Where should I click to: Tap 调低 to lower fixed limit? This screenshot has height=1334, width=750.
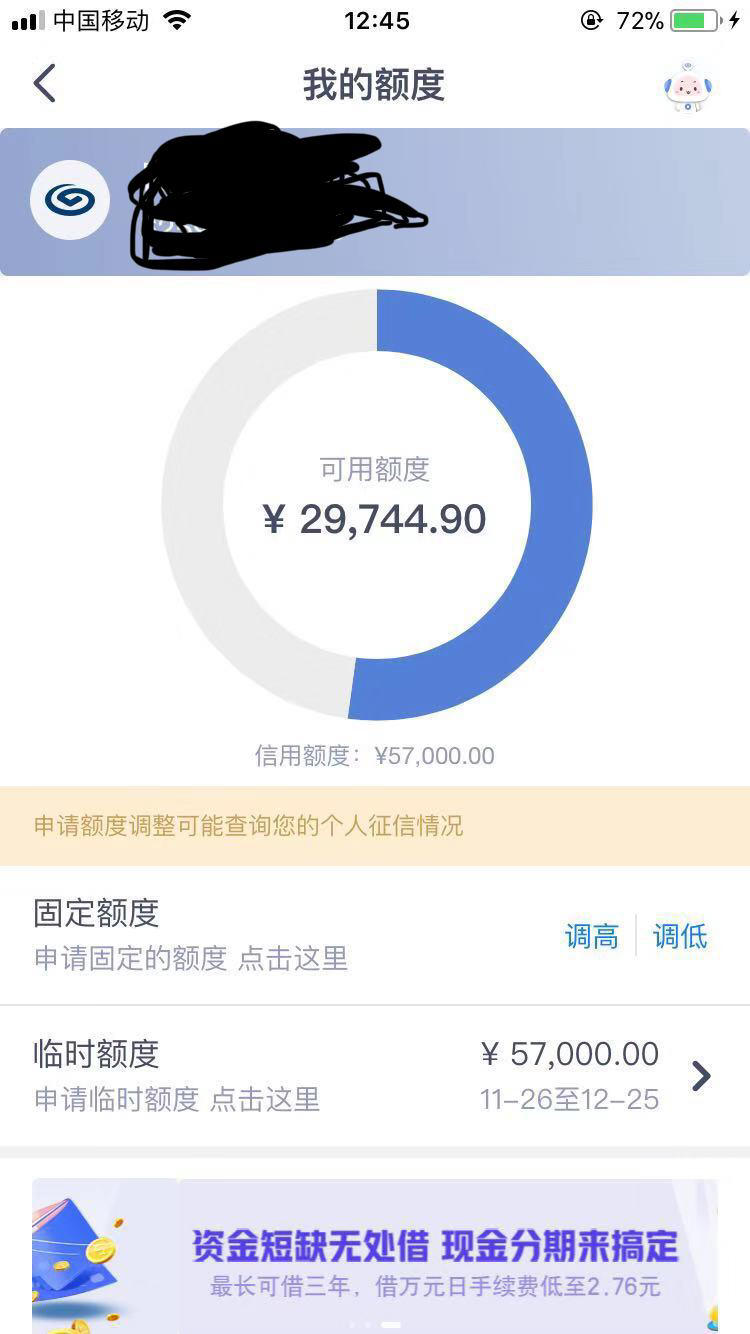coord(680,937)
